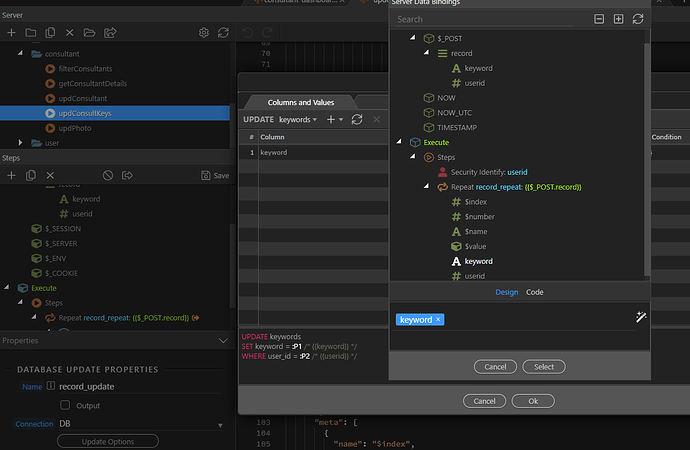Enable the Output checkbox
The height and width of the screenshot is (450, 690).
point(66,405)
